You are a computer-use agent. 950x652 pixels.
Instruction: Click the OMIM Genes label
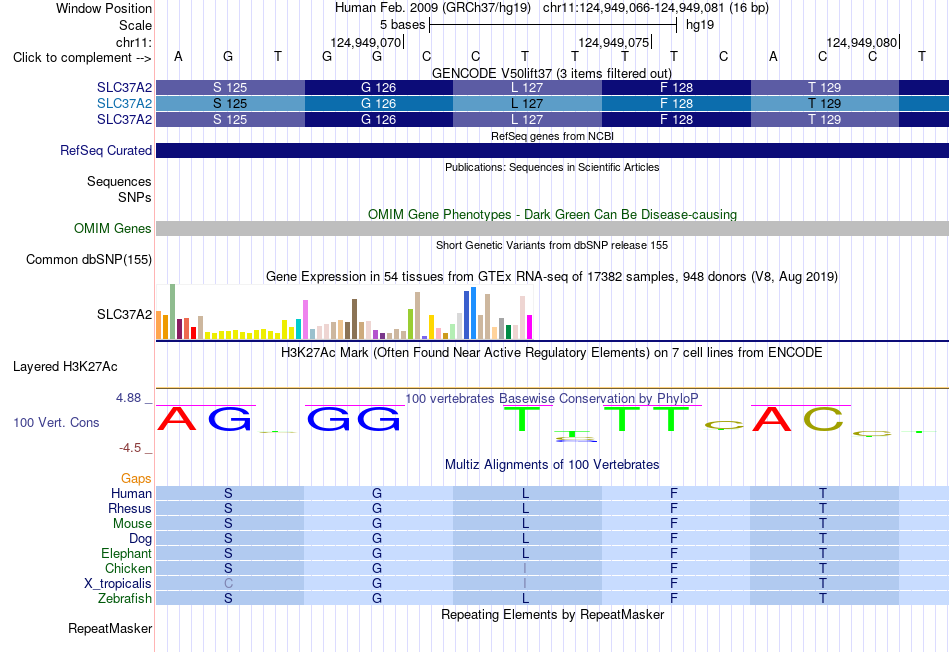tap(112, 228)
